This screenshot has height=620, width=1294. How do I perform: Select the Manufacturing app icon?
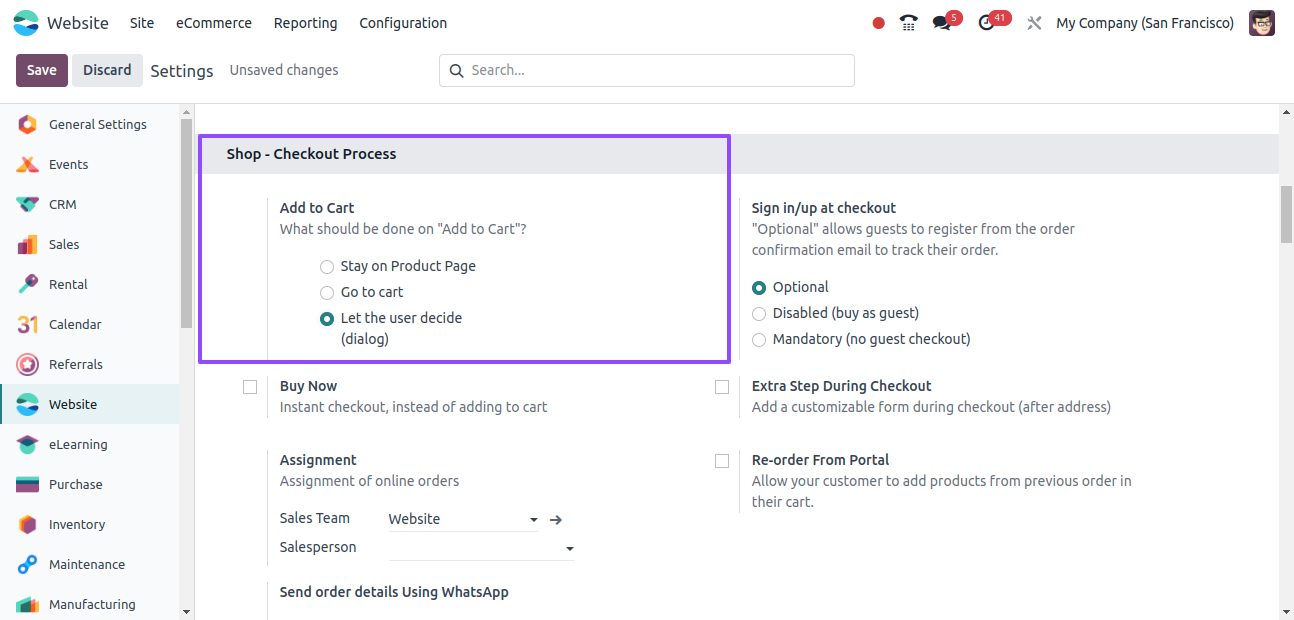tap(28, 604)
